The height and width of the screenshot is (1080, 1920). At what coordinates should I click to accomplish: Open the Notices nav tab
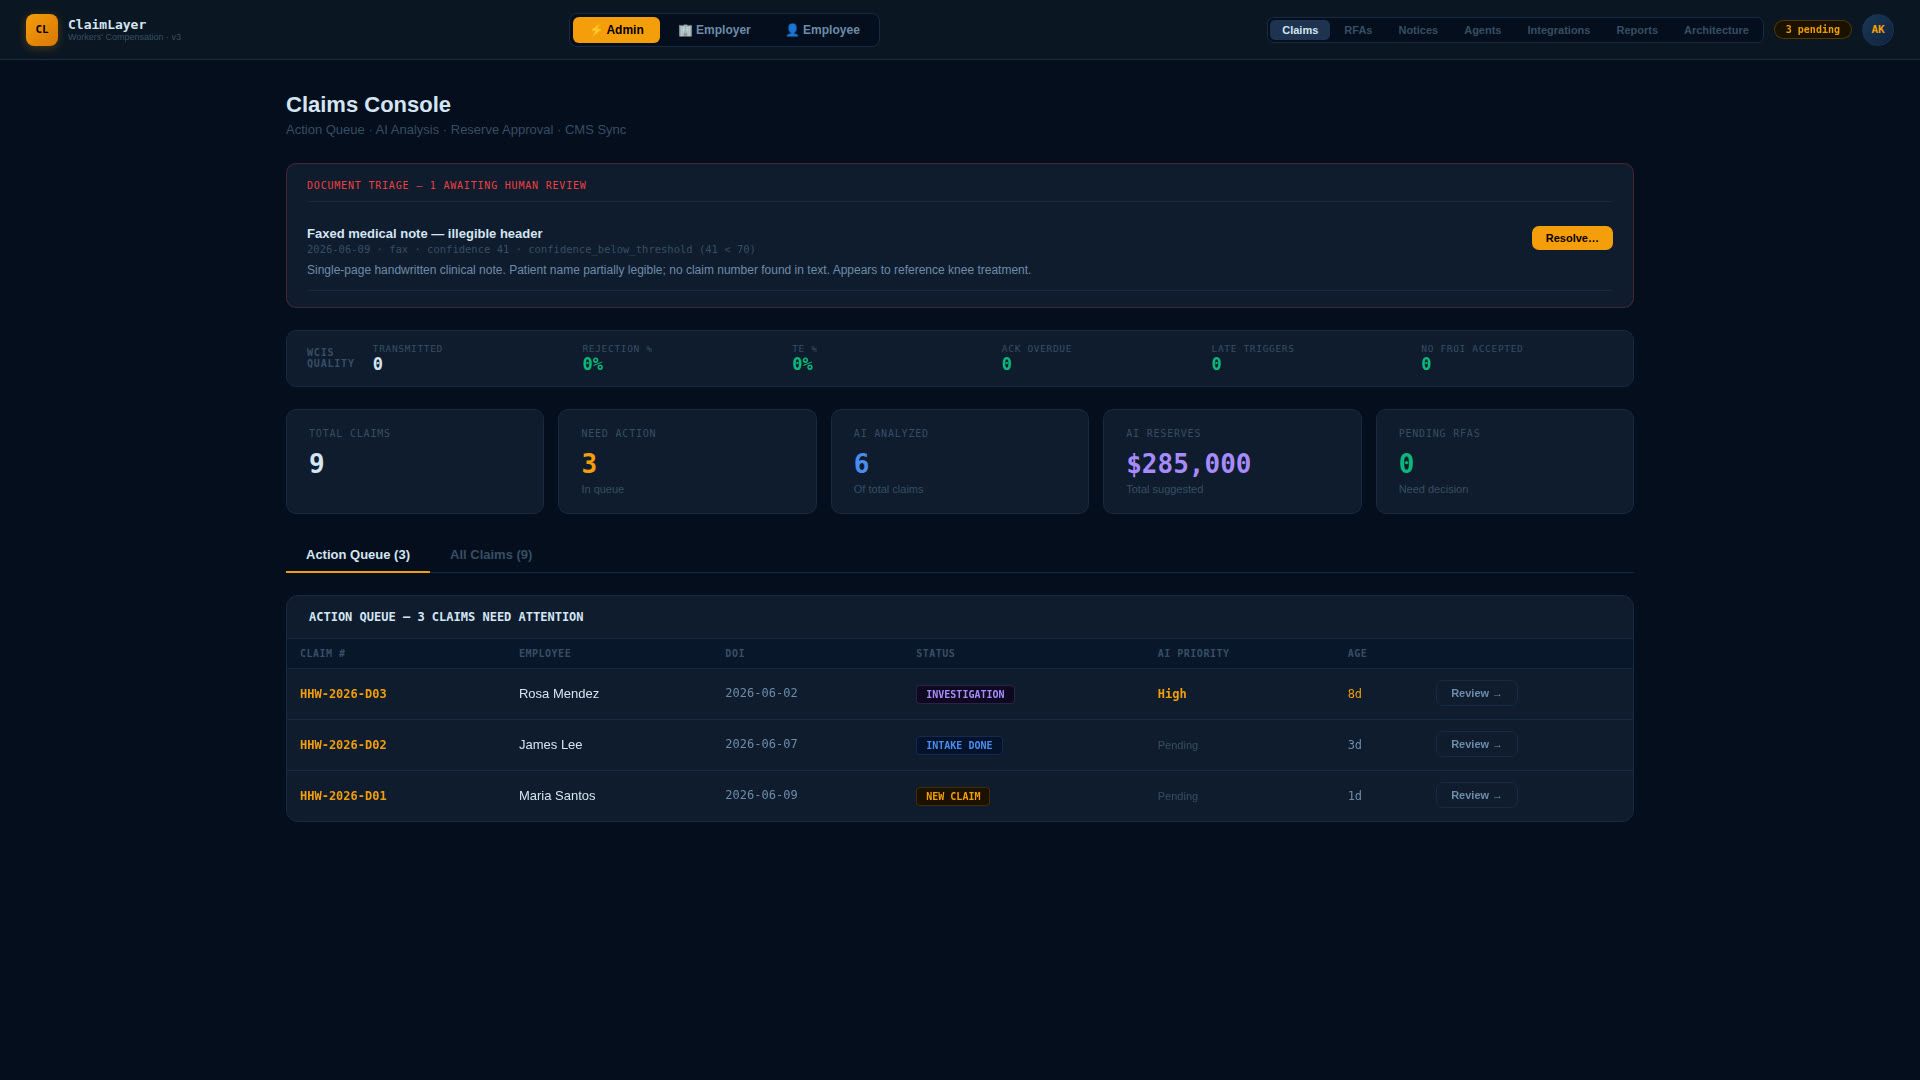pyautogui.click(x=1418, y=30)
